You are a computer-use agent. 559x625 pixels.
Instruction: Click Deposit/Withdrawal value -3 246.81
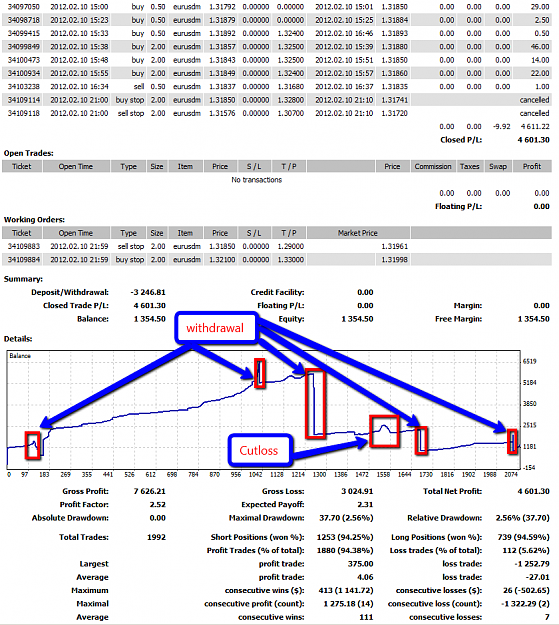coord(148,292)
